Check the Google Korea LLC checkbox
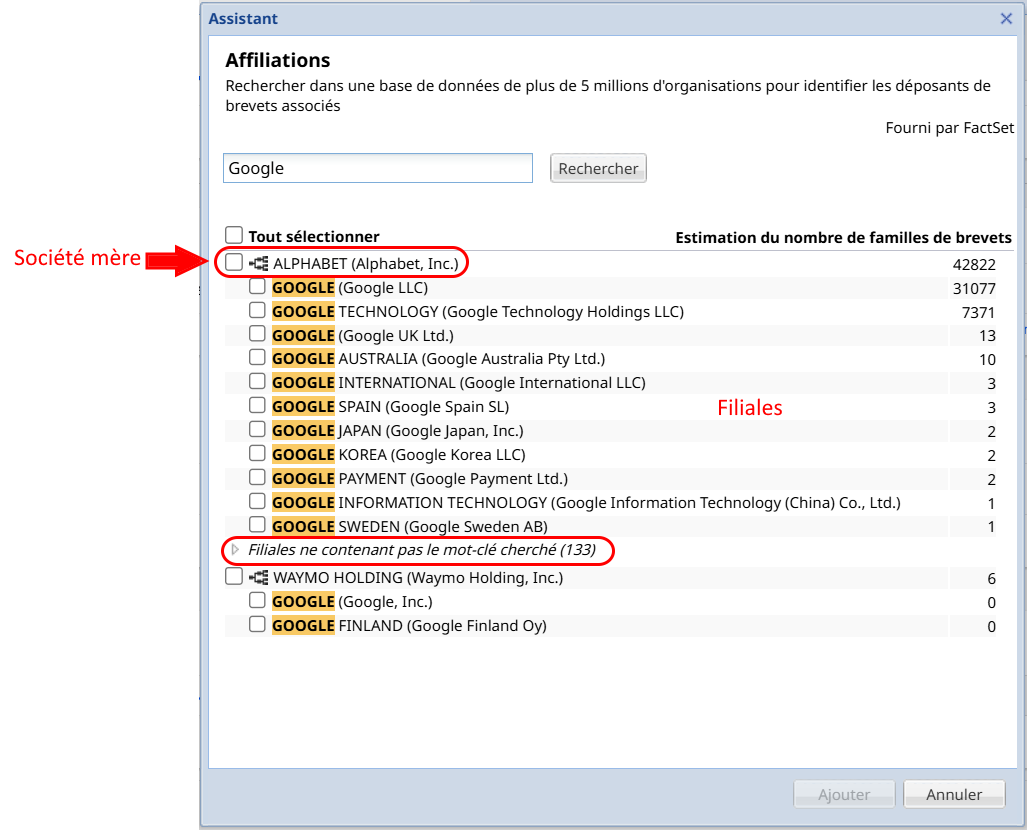 [x=257, y=453]
